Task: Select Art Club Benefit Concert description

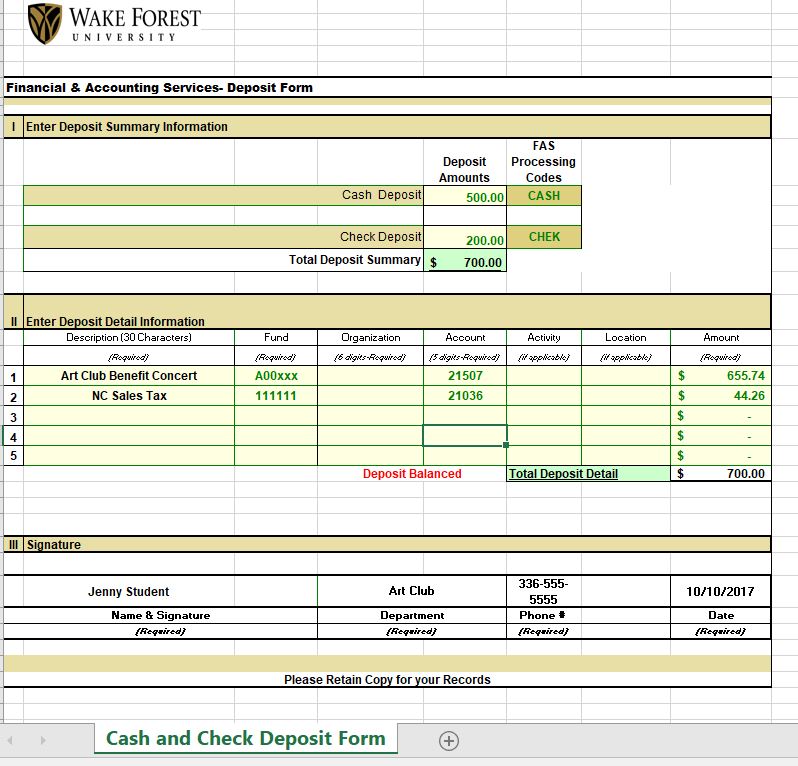Action: [129, 376]
